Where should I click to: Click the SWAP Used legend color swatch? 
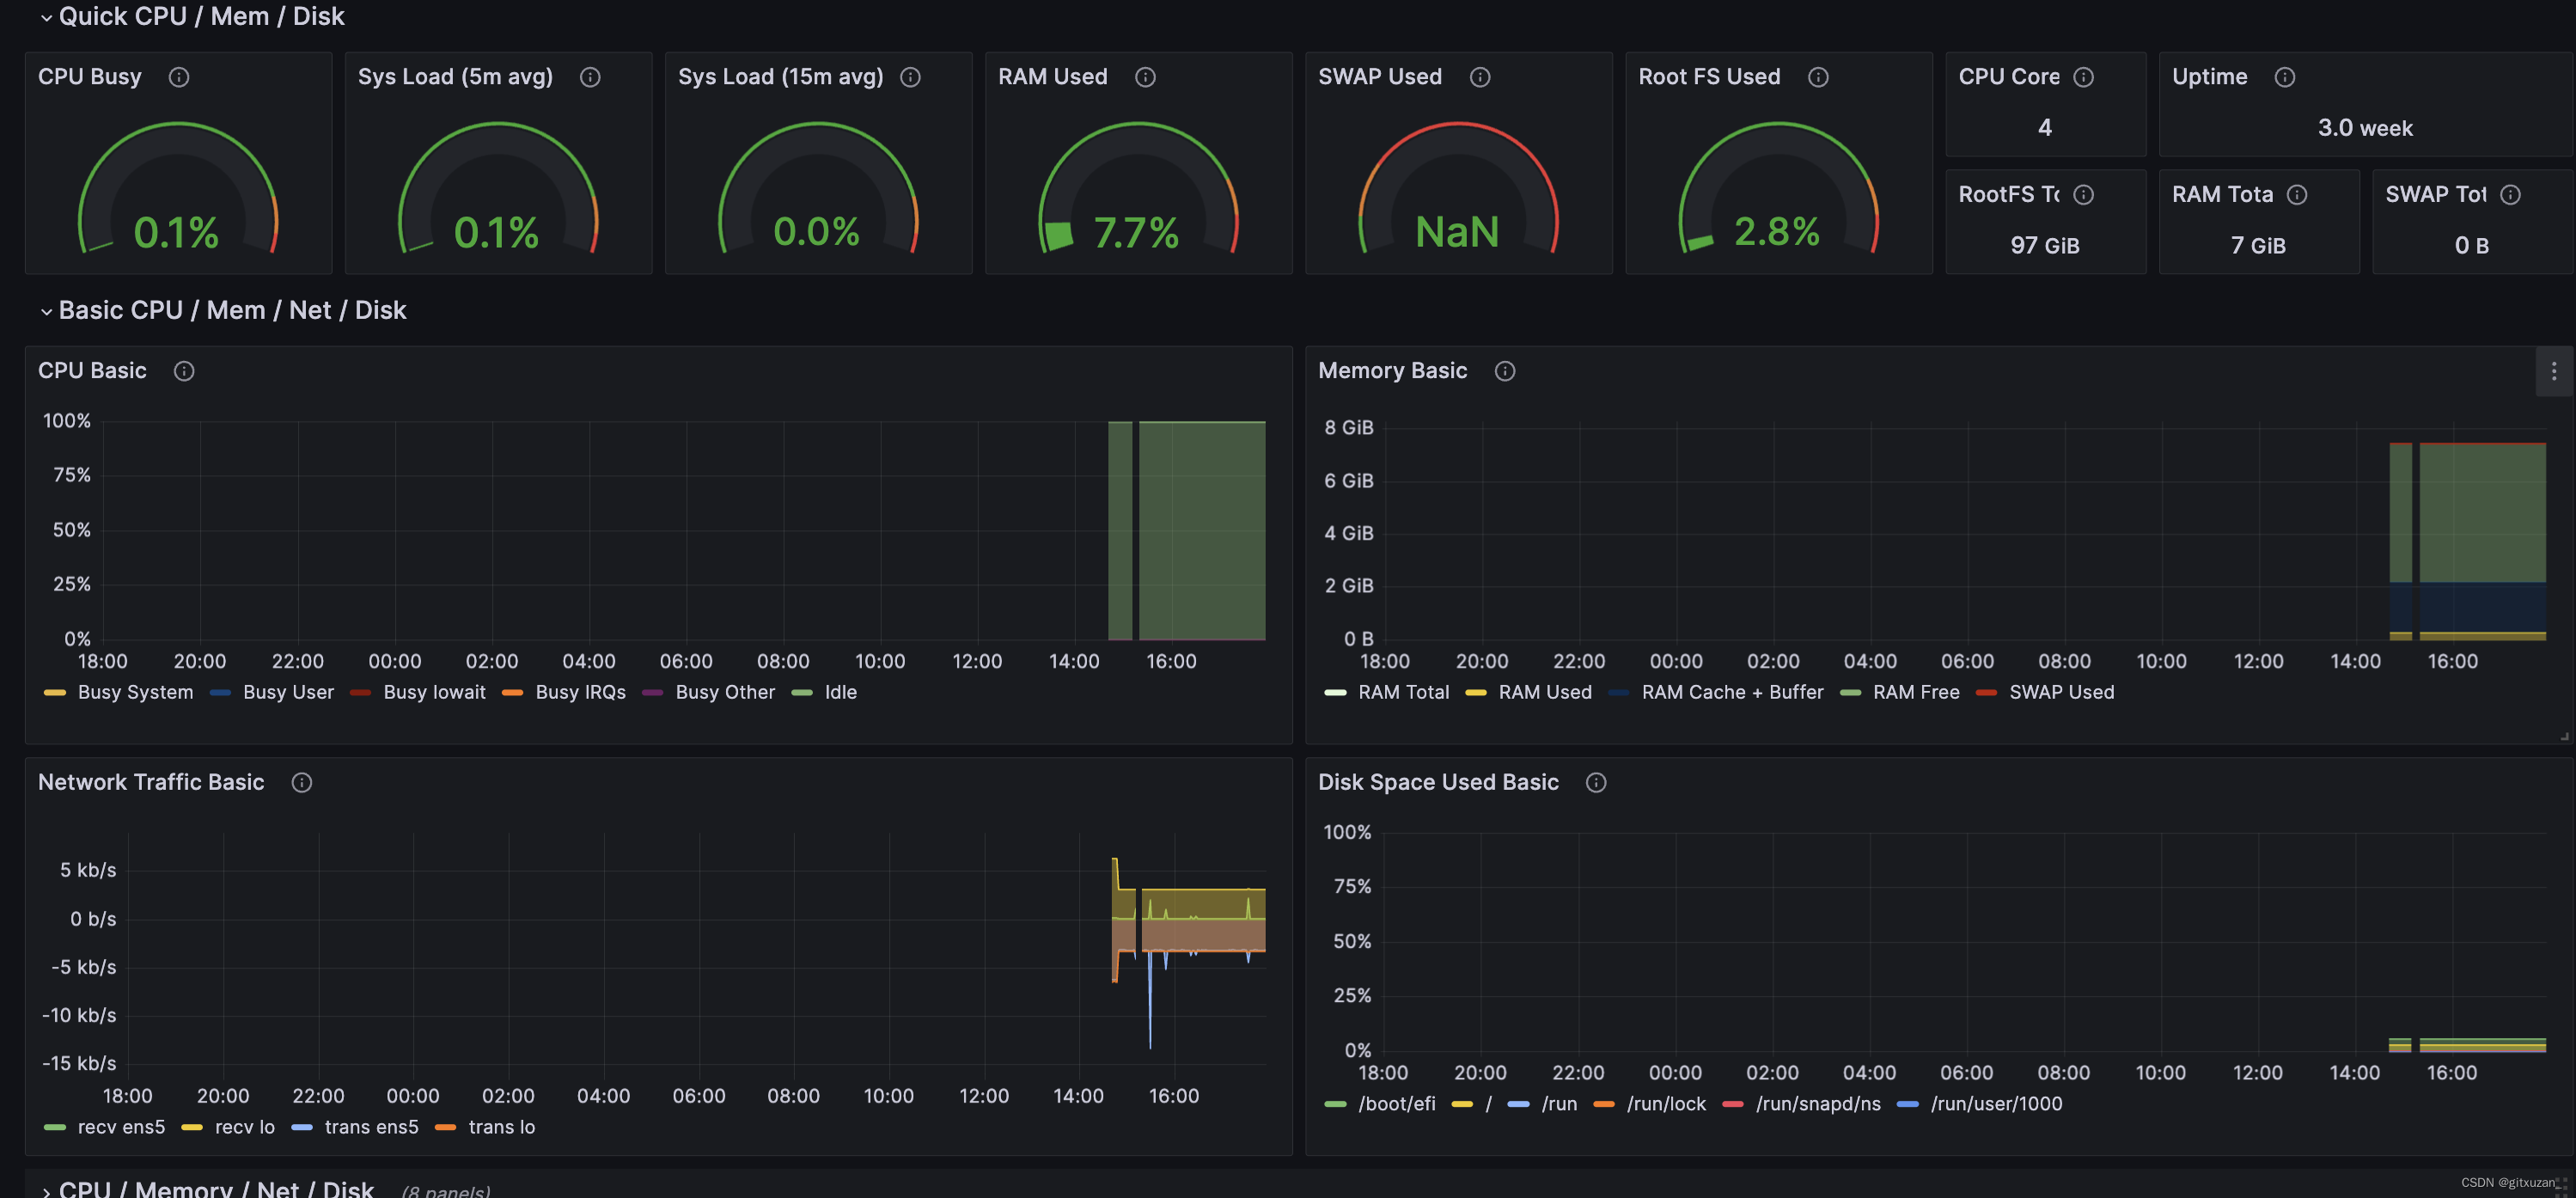pos(1986,692)
